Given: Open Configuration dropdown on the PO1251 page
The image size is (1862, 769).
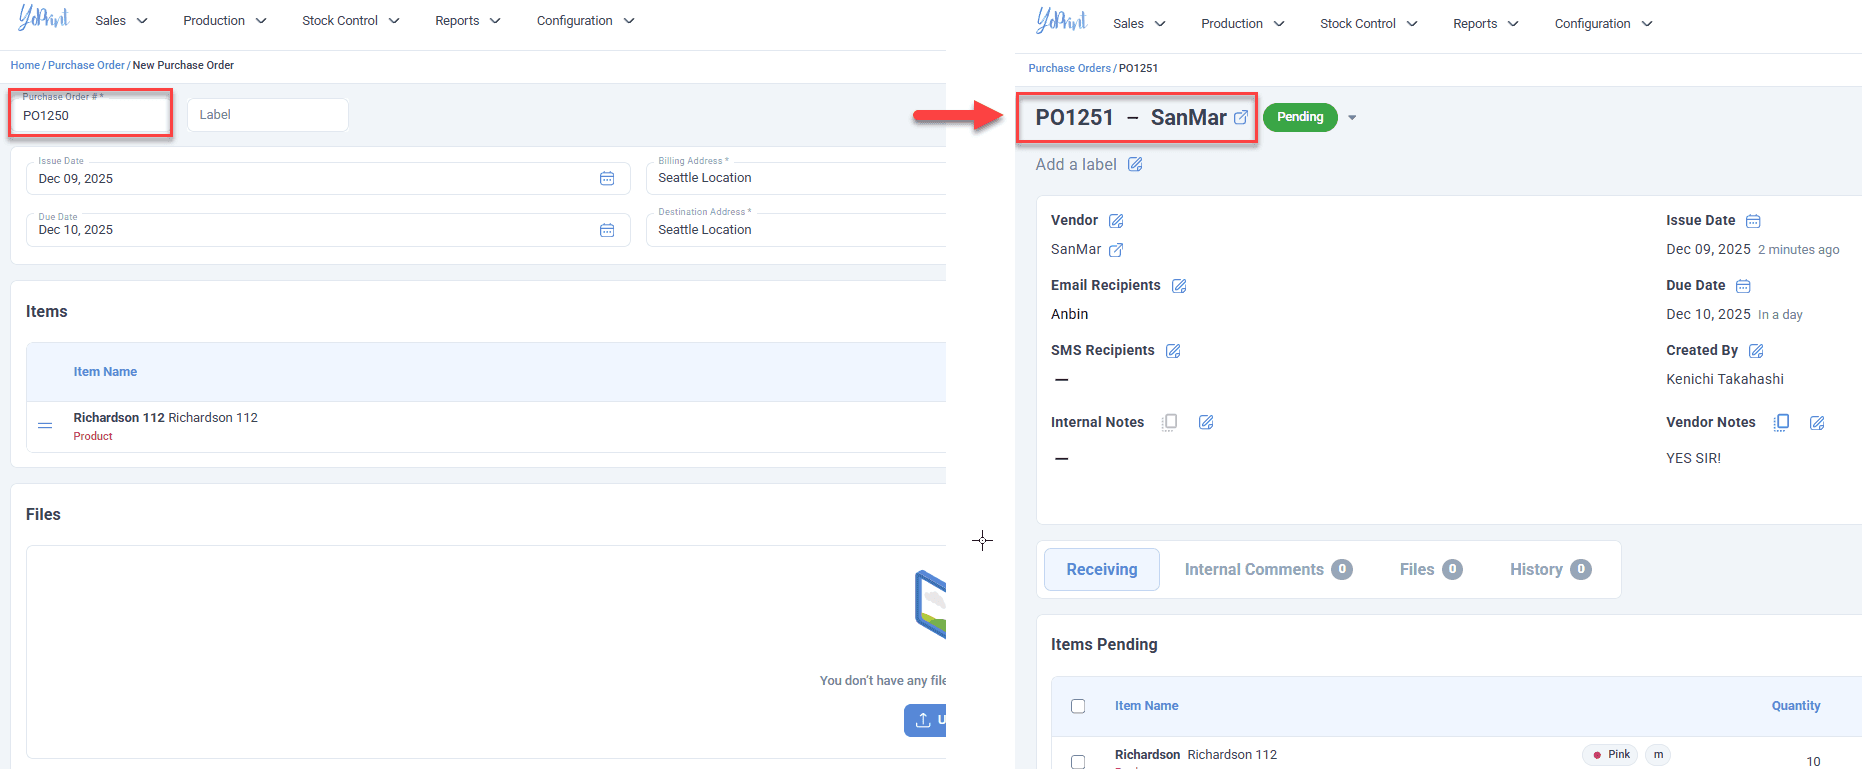Looking at the screenshot, I should (1602, 24).
